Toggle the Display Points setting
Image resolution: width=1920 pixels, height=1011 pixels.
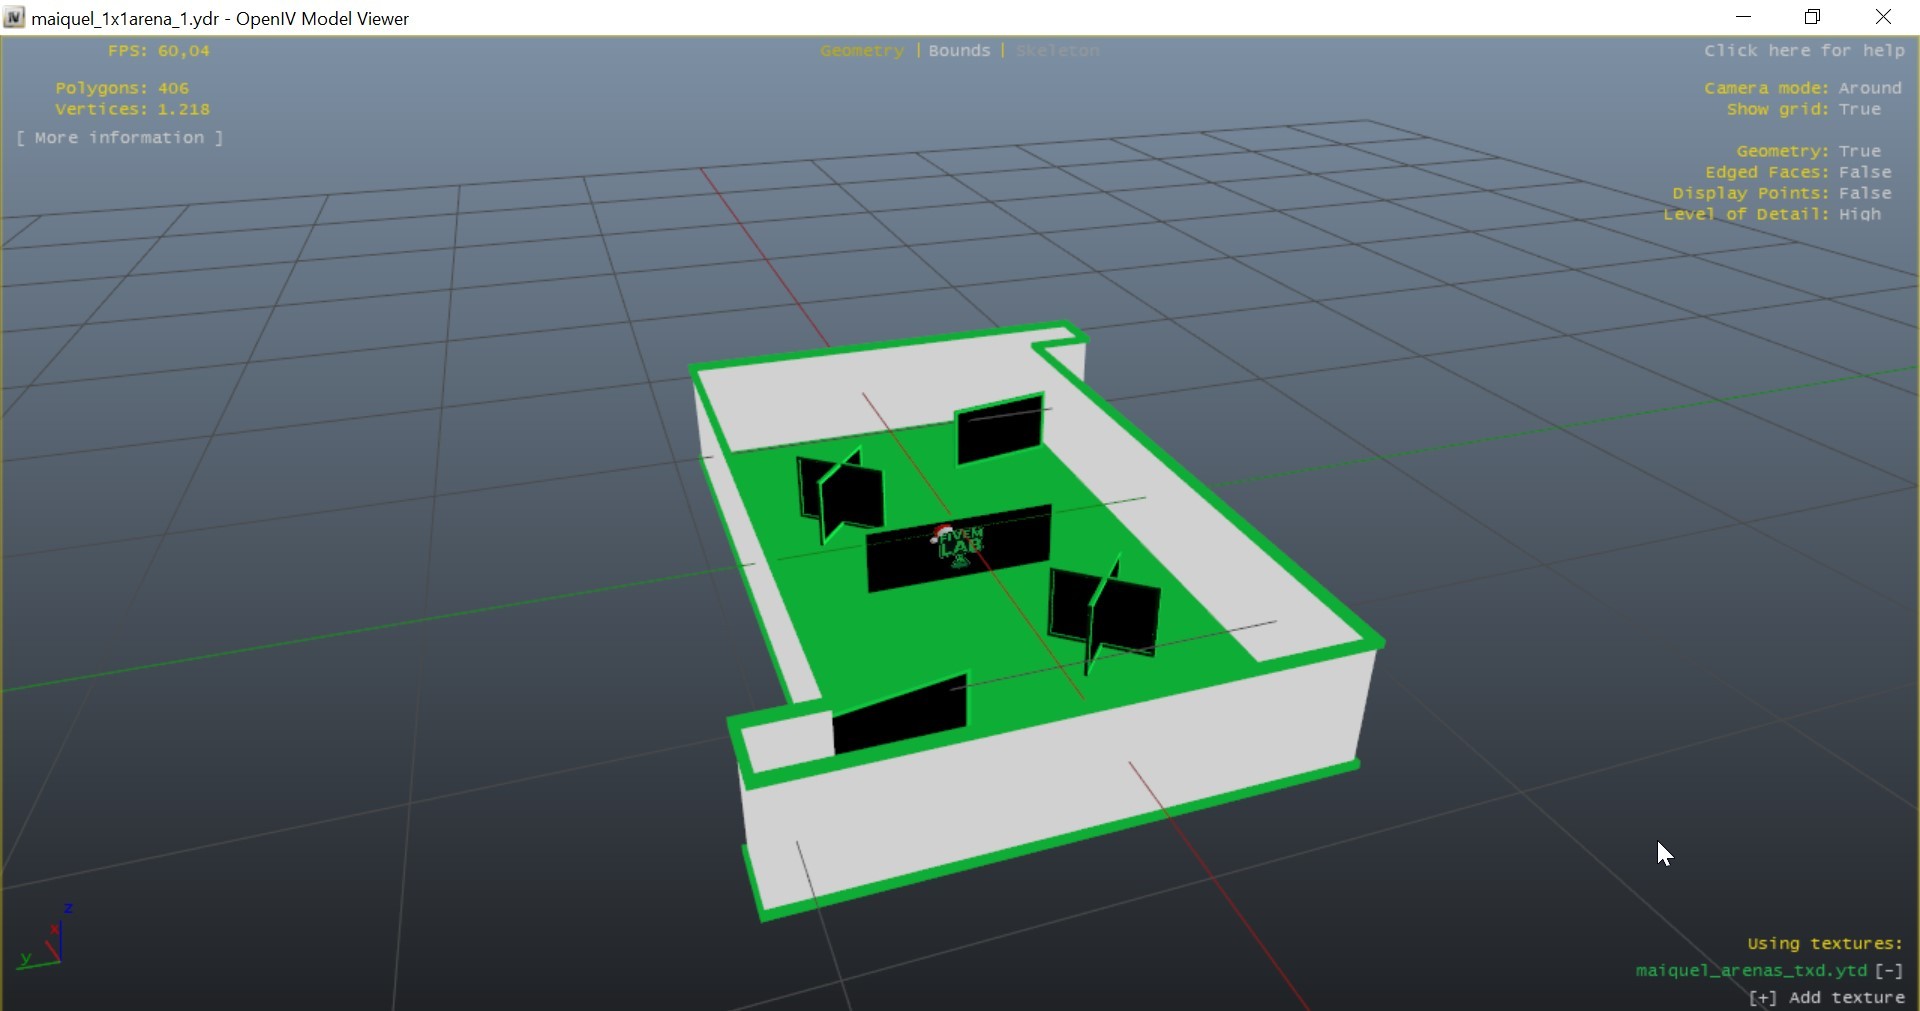(1782, 193)
